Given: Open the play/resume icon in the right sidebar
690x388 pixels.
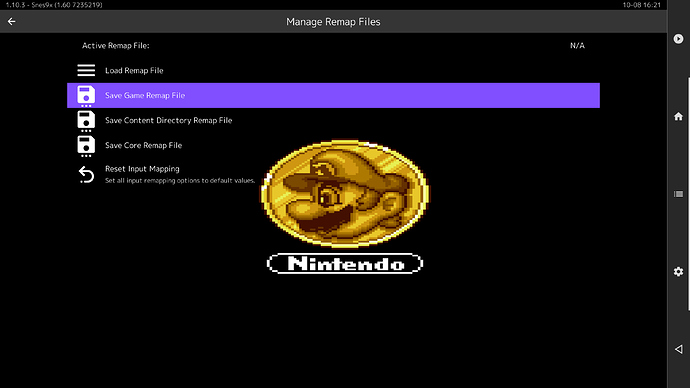Looking at the screenshot, I should (x=678, y=39).
